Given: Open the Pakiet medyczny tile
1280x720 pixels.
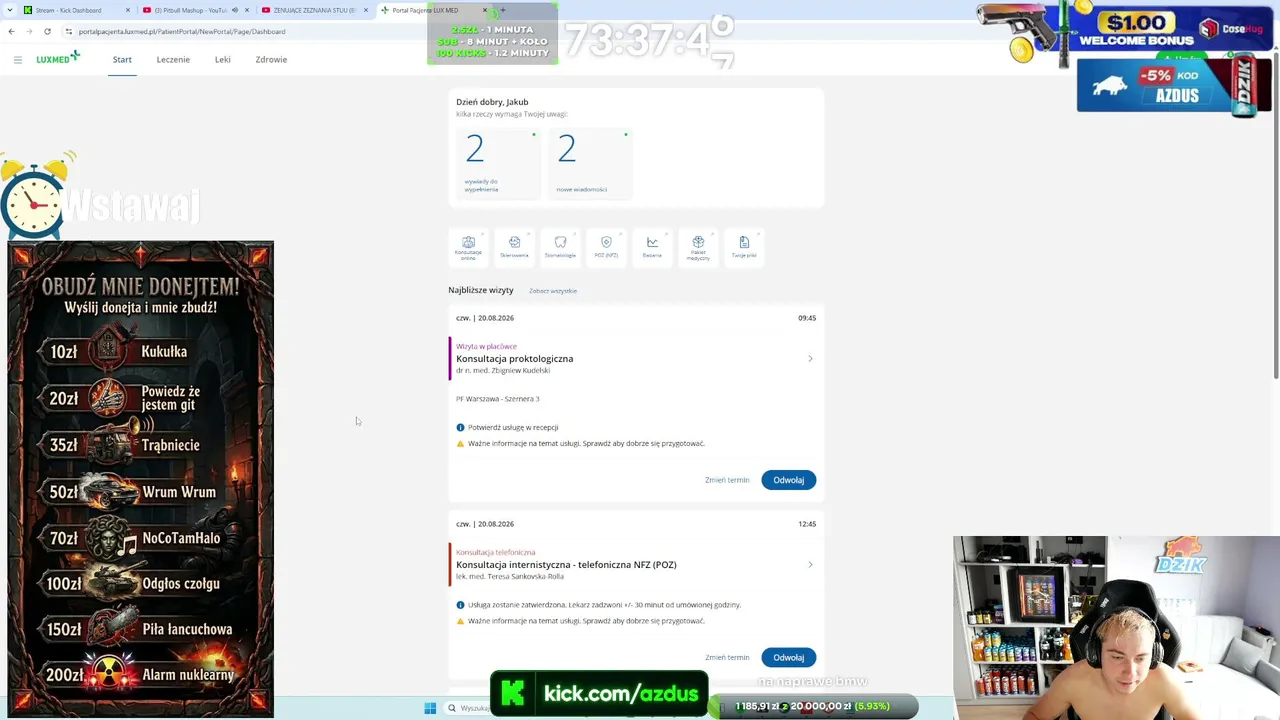Looking at the screenshot, I should (698, 247).
